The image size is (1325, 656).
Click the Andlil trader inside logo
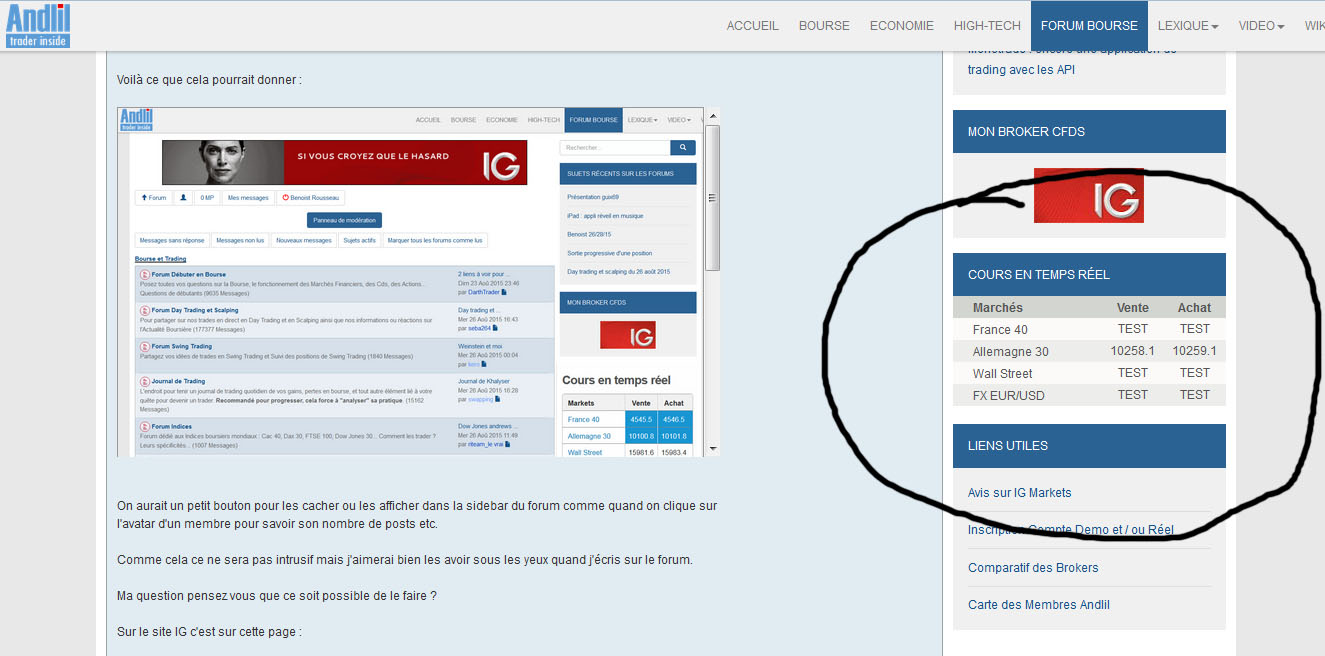38,25
